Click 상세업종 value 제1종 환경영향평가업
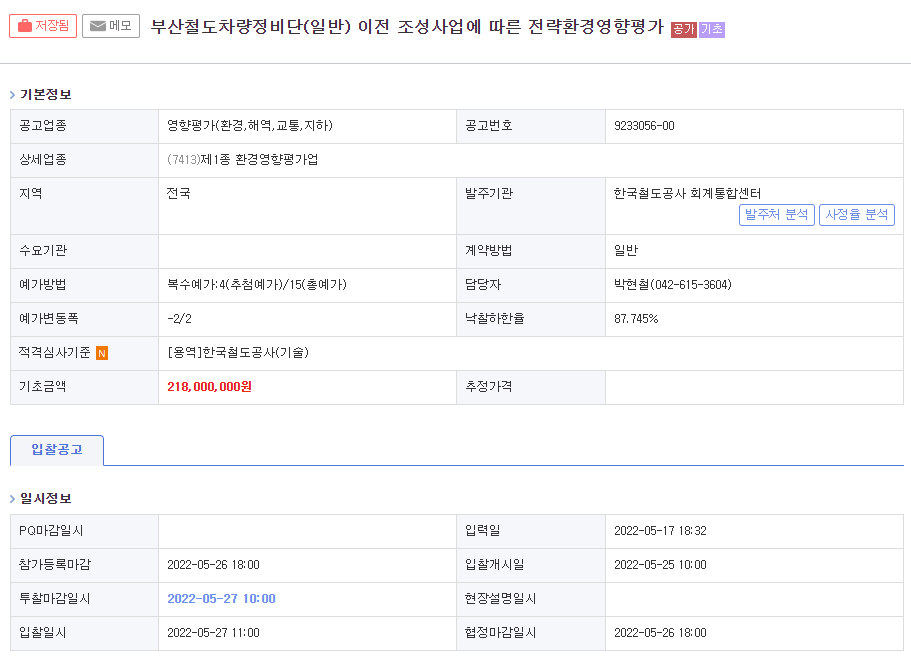 pos(259,160)
